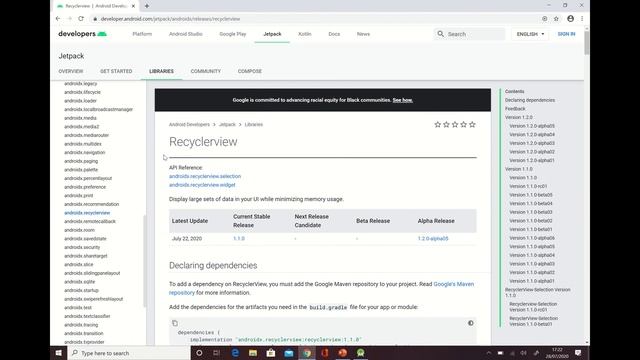
Task: Open Google's Maven repository link
Action: (453, 284)
